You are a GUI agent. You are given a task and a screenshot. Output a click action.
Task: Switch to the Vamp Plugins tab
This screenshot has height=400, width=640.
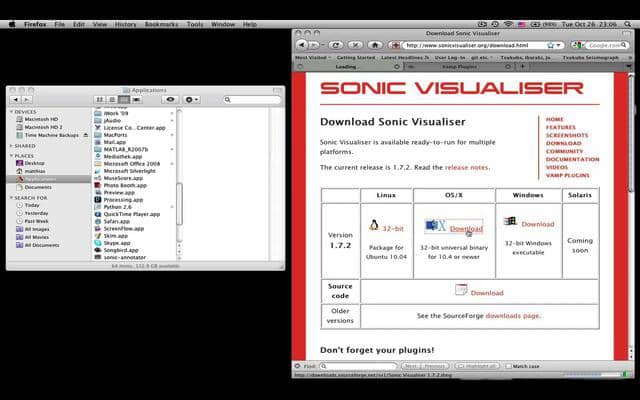pos(459,67)
